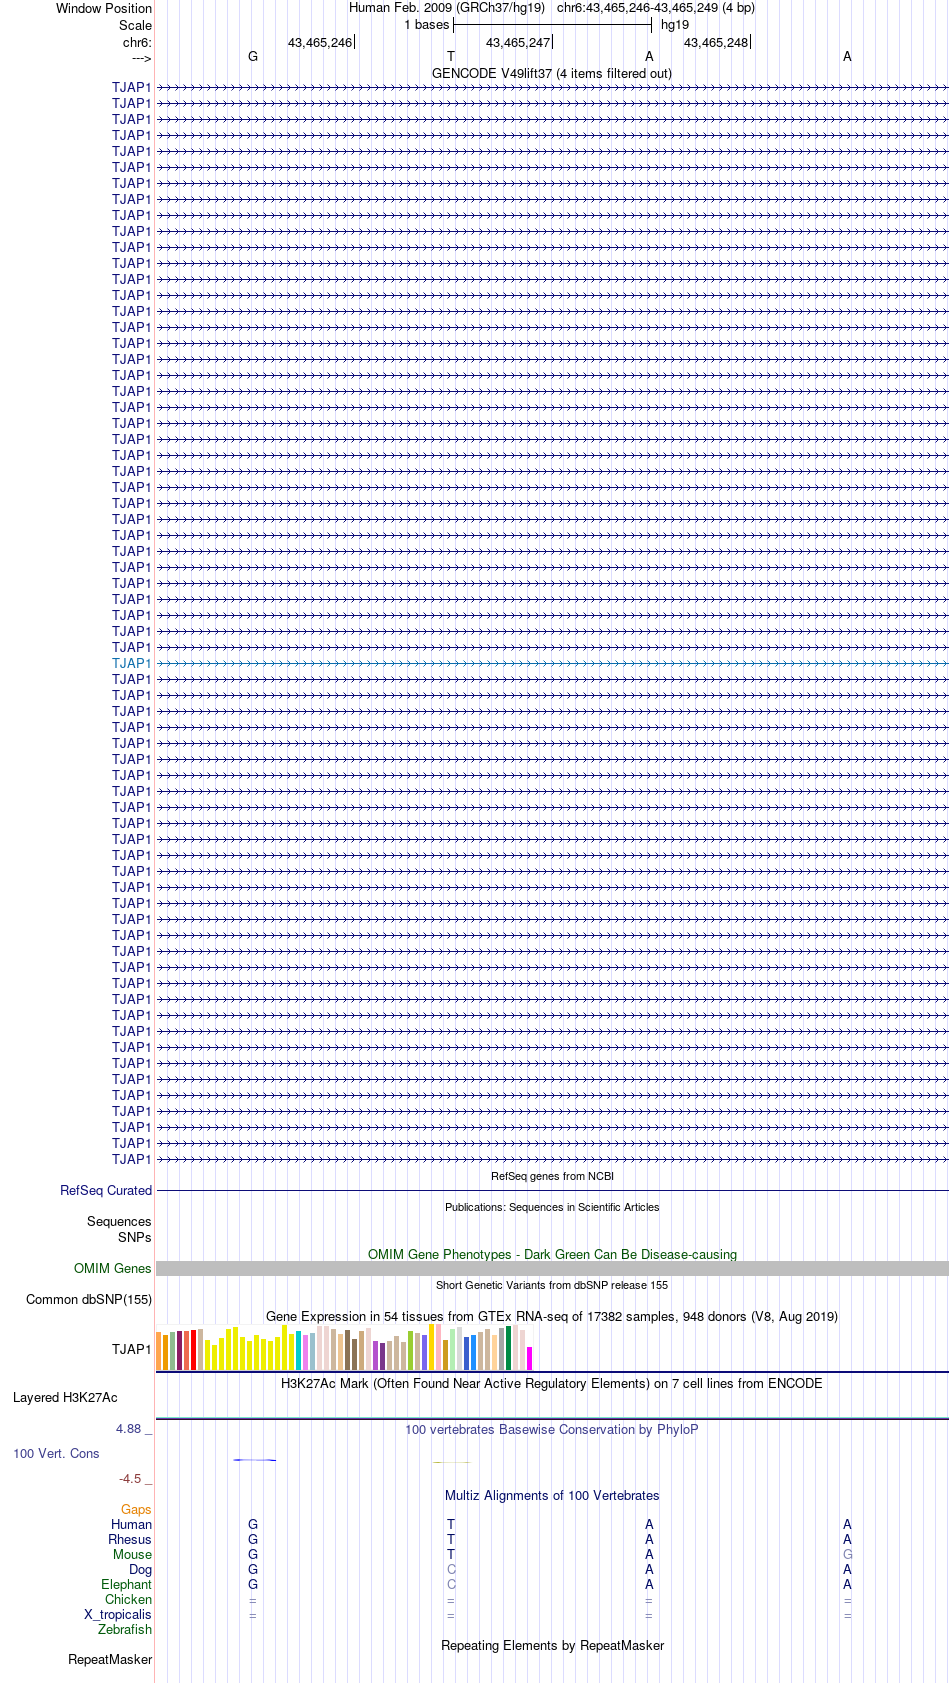Select position label 43,465,246
Screen dimensions: 950x1683
click(x=320, y=43)
